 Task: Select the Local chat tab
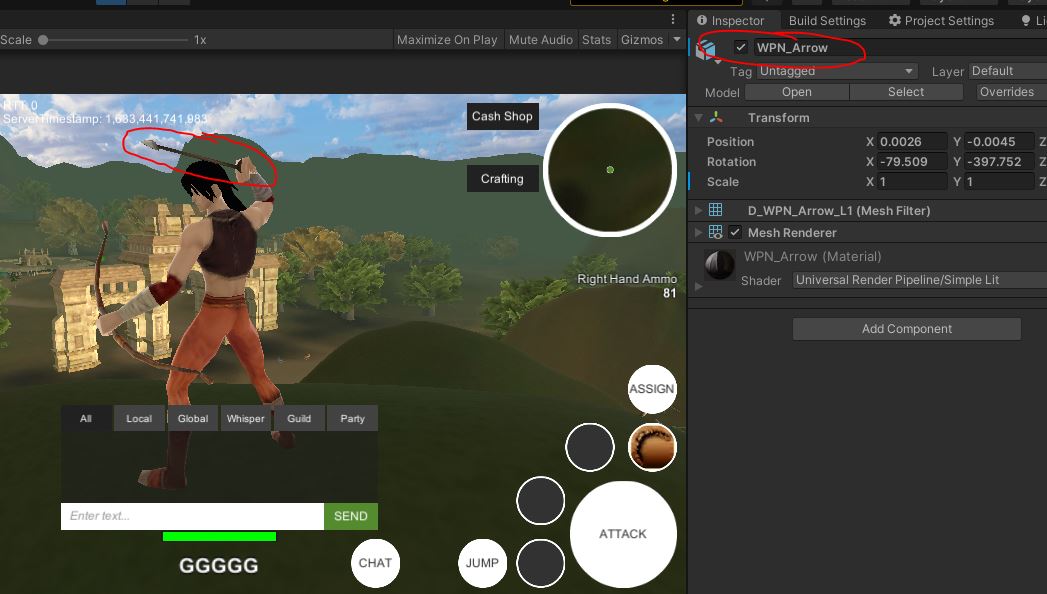pyautogui.click(x=139, y=418)
